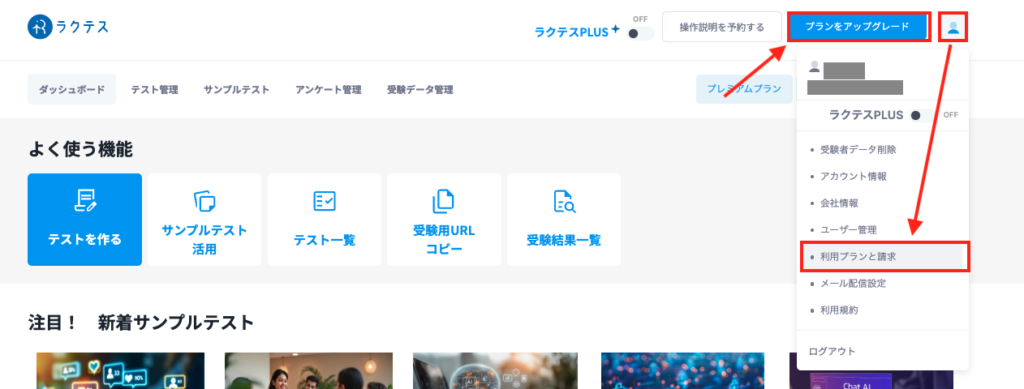Viewport: 1024px width, 389px height.
Task: Open sample test thumbnail showing smiling people
Action: tap(308, 371)
